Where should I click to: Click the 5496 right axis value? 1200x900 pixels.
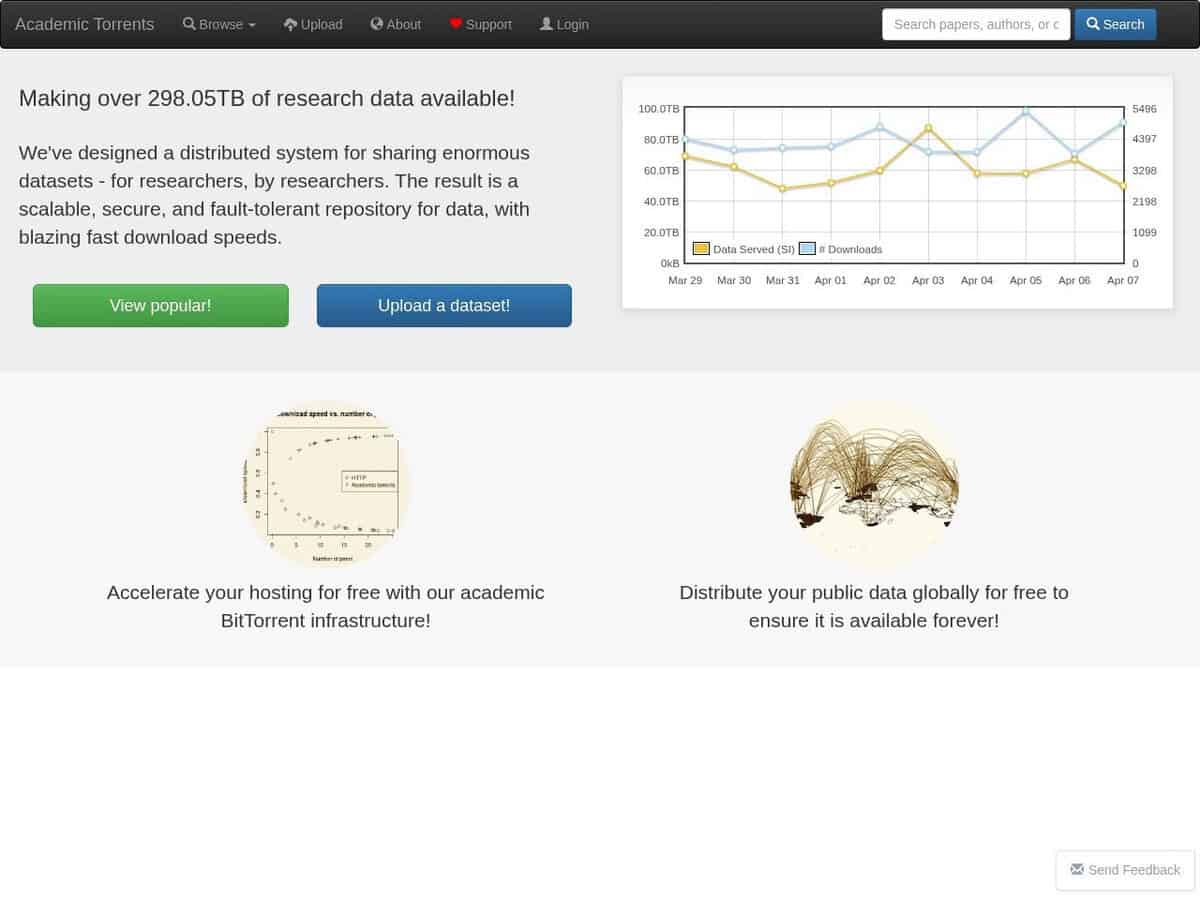[1144, 108]
